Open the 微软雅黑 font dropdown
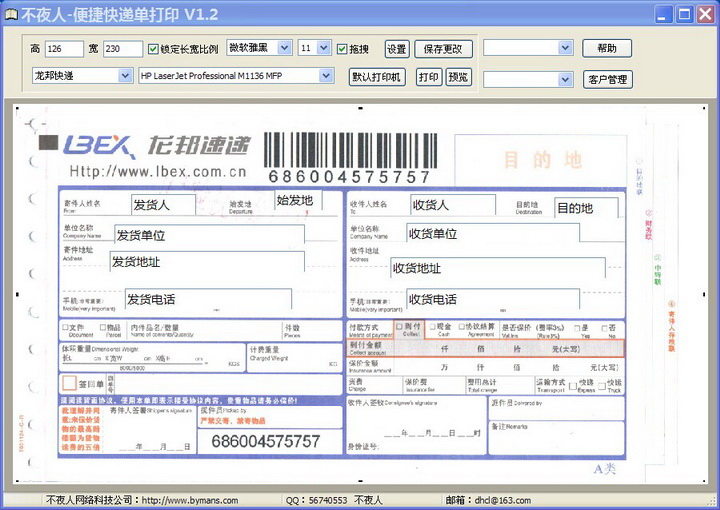The height and width of the screenshot is (510, 720). point(284,47)
